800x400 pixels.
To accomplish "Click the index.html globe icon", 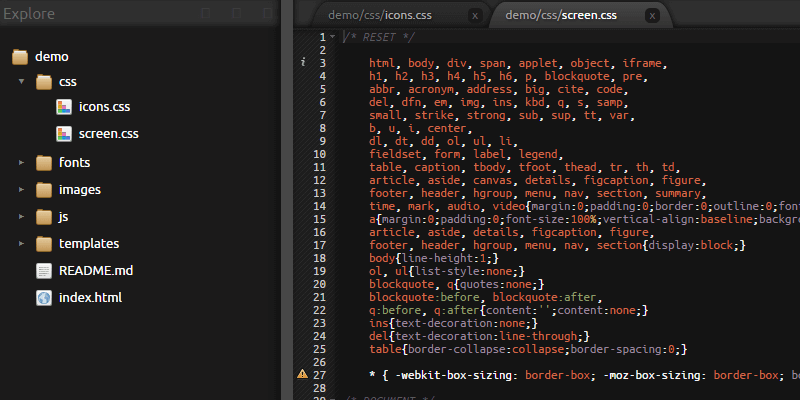I will [44, 297].
